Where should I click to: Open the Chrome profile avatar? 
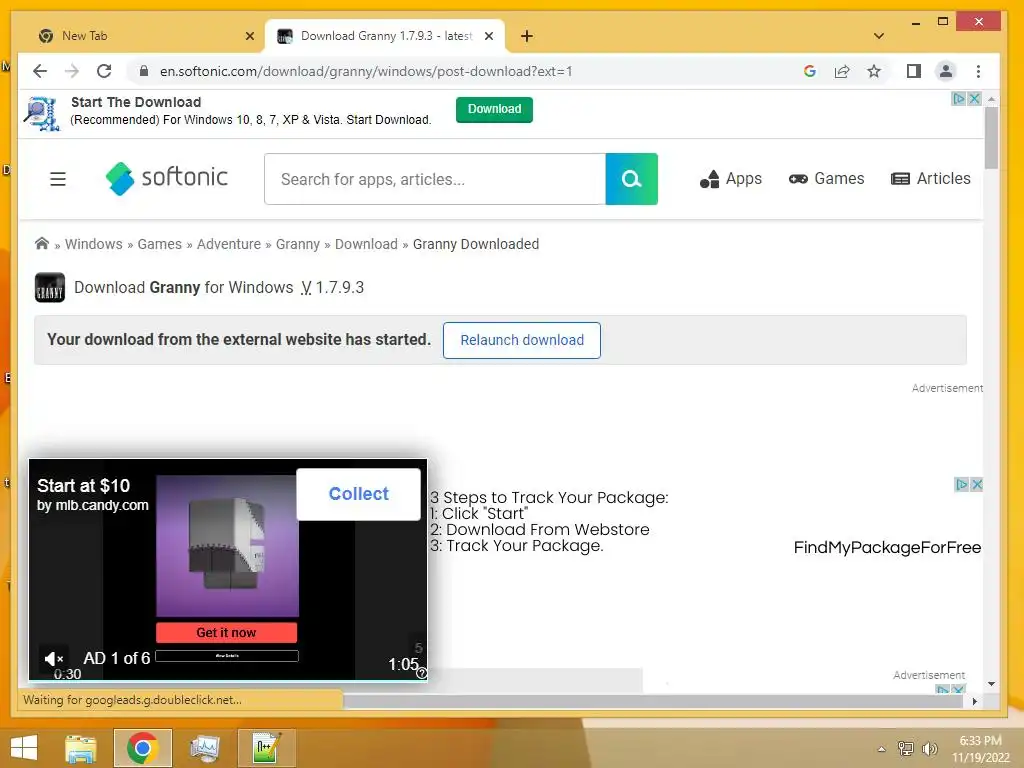point(946,71)
